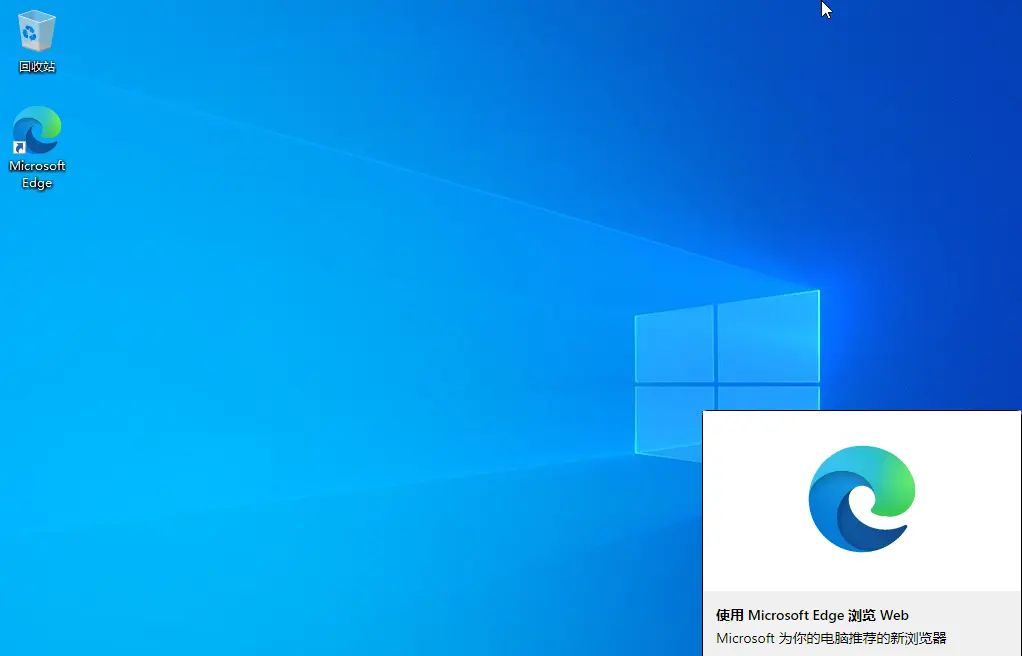Click the 回收站 label under the bin
This screenshot has height=656, width=1022.
pyautogui.click(x=37, y=67)
